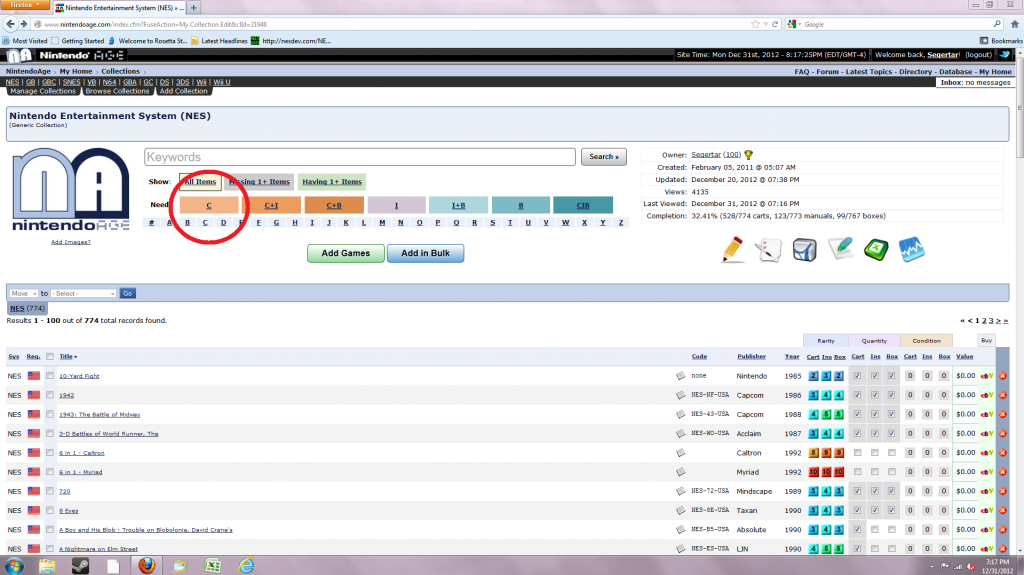This screenshot has width=1024, height=575.
Task: Click the feather quill notes icon
Action: coord(840,250)
